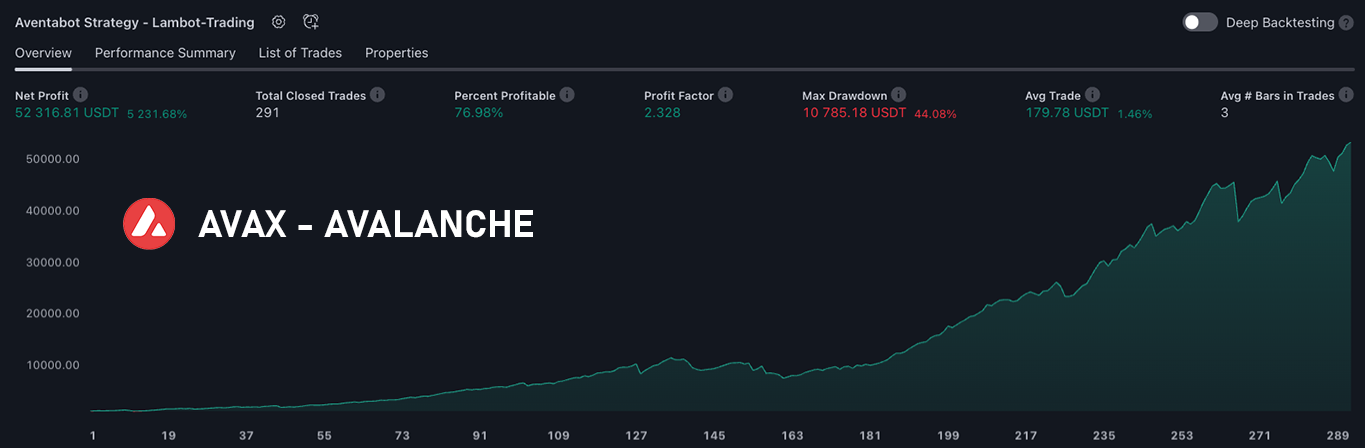Click info icon beside Net Profit
Screen dimensions: 1365x448
81,95
